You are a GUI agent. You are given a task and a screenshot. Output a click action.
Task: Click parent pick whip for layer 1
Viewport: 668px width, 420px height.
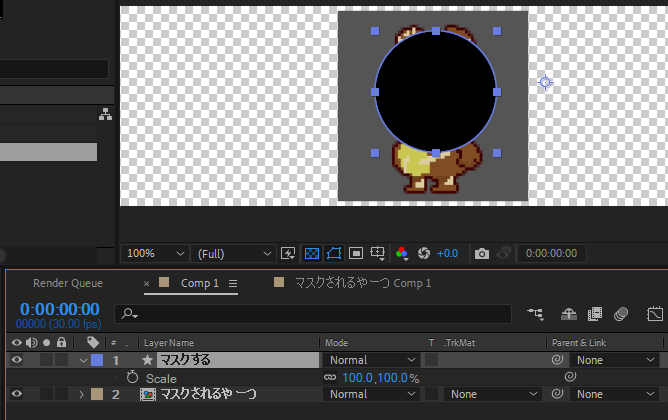point(557,360)
